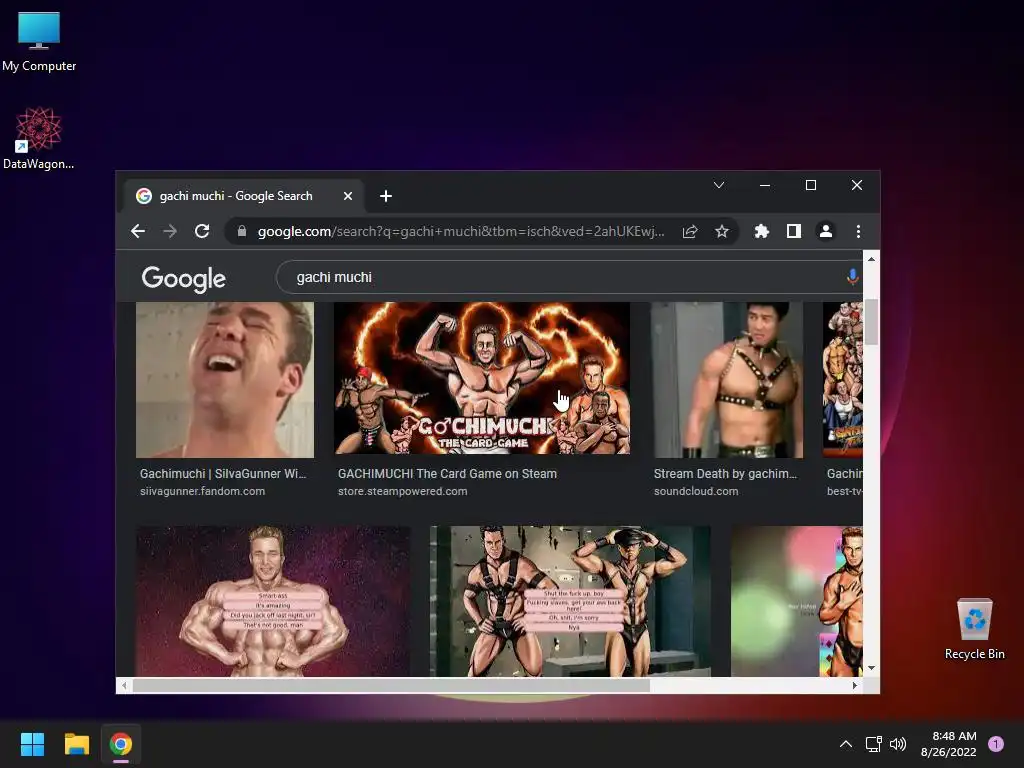Select the Recycle Bin desktop icon
Image resolution: width=1024 pixels, height=768 pixels.
coord(974,630)
